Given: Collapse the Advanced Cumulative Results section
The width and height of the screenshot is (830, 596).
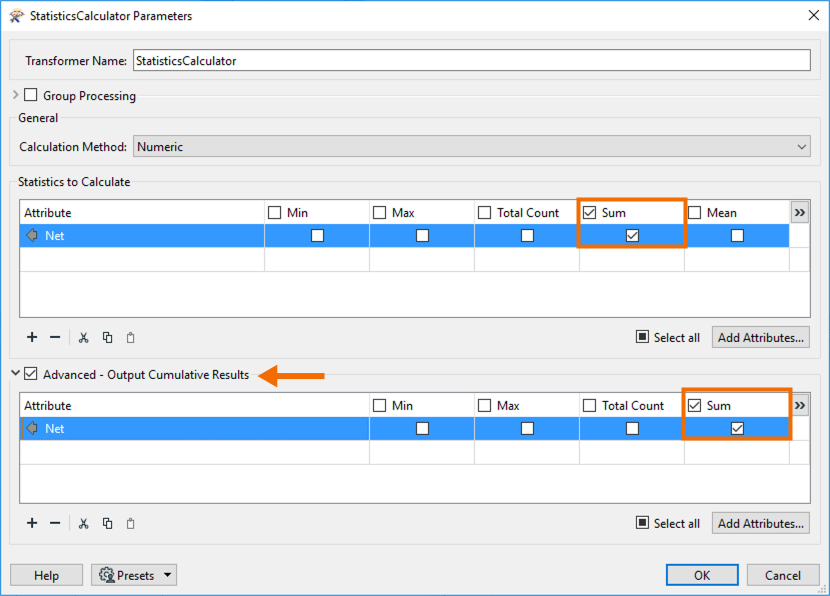Looking at the screenshot, I should (15, 373).
